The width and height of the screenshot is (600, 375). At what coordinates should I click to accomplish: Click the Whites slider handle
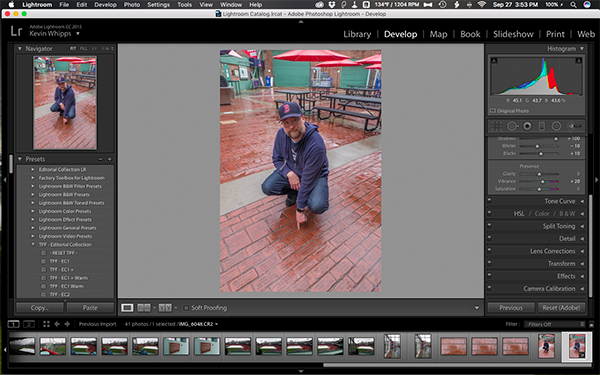[x=537, y=146]
